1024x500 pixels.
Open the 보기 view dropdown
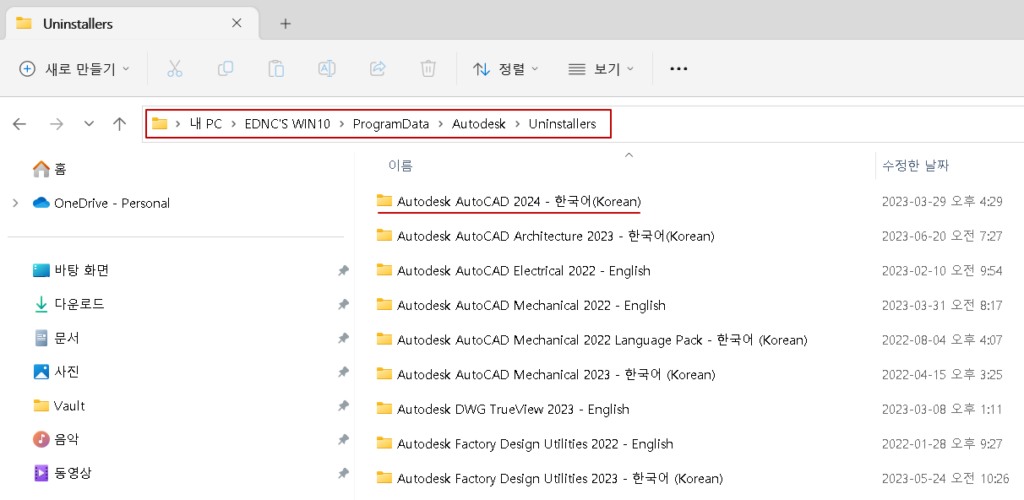(x=601, y=69)
